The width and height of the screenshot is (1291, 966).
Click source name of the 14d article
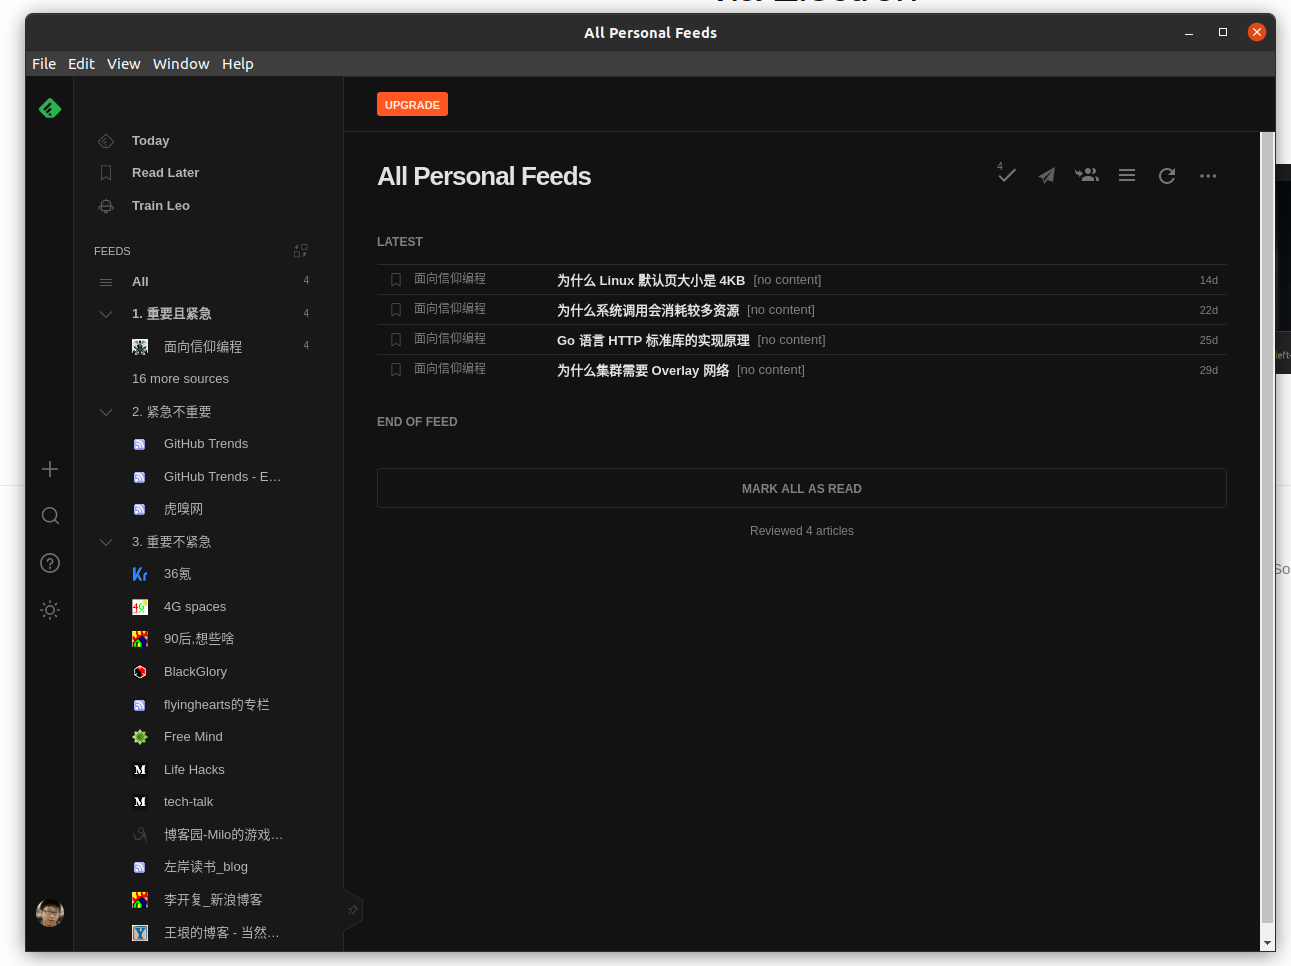[x=450, y=279]
